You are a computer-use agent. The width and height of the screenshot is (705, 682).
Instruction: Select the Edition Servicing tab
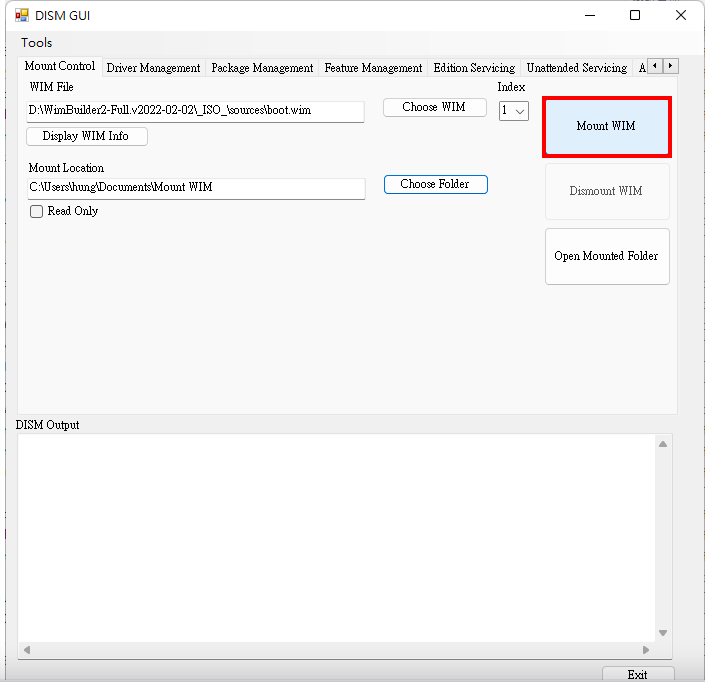coord(474,68)
